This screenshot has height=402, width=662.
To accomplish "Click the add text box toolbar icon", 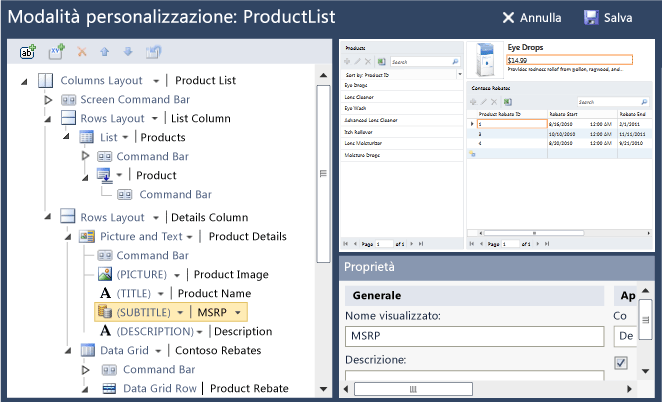I will [27, 51].
